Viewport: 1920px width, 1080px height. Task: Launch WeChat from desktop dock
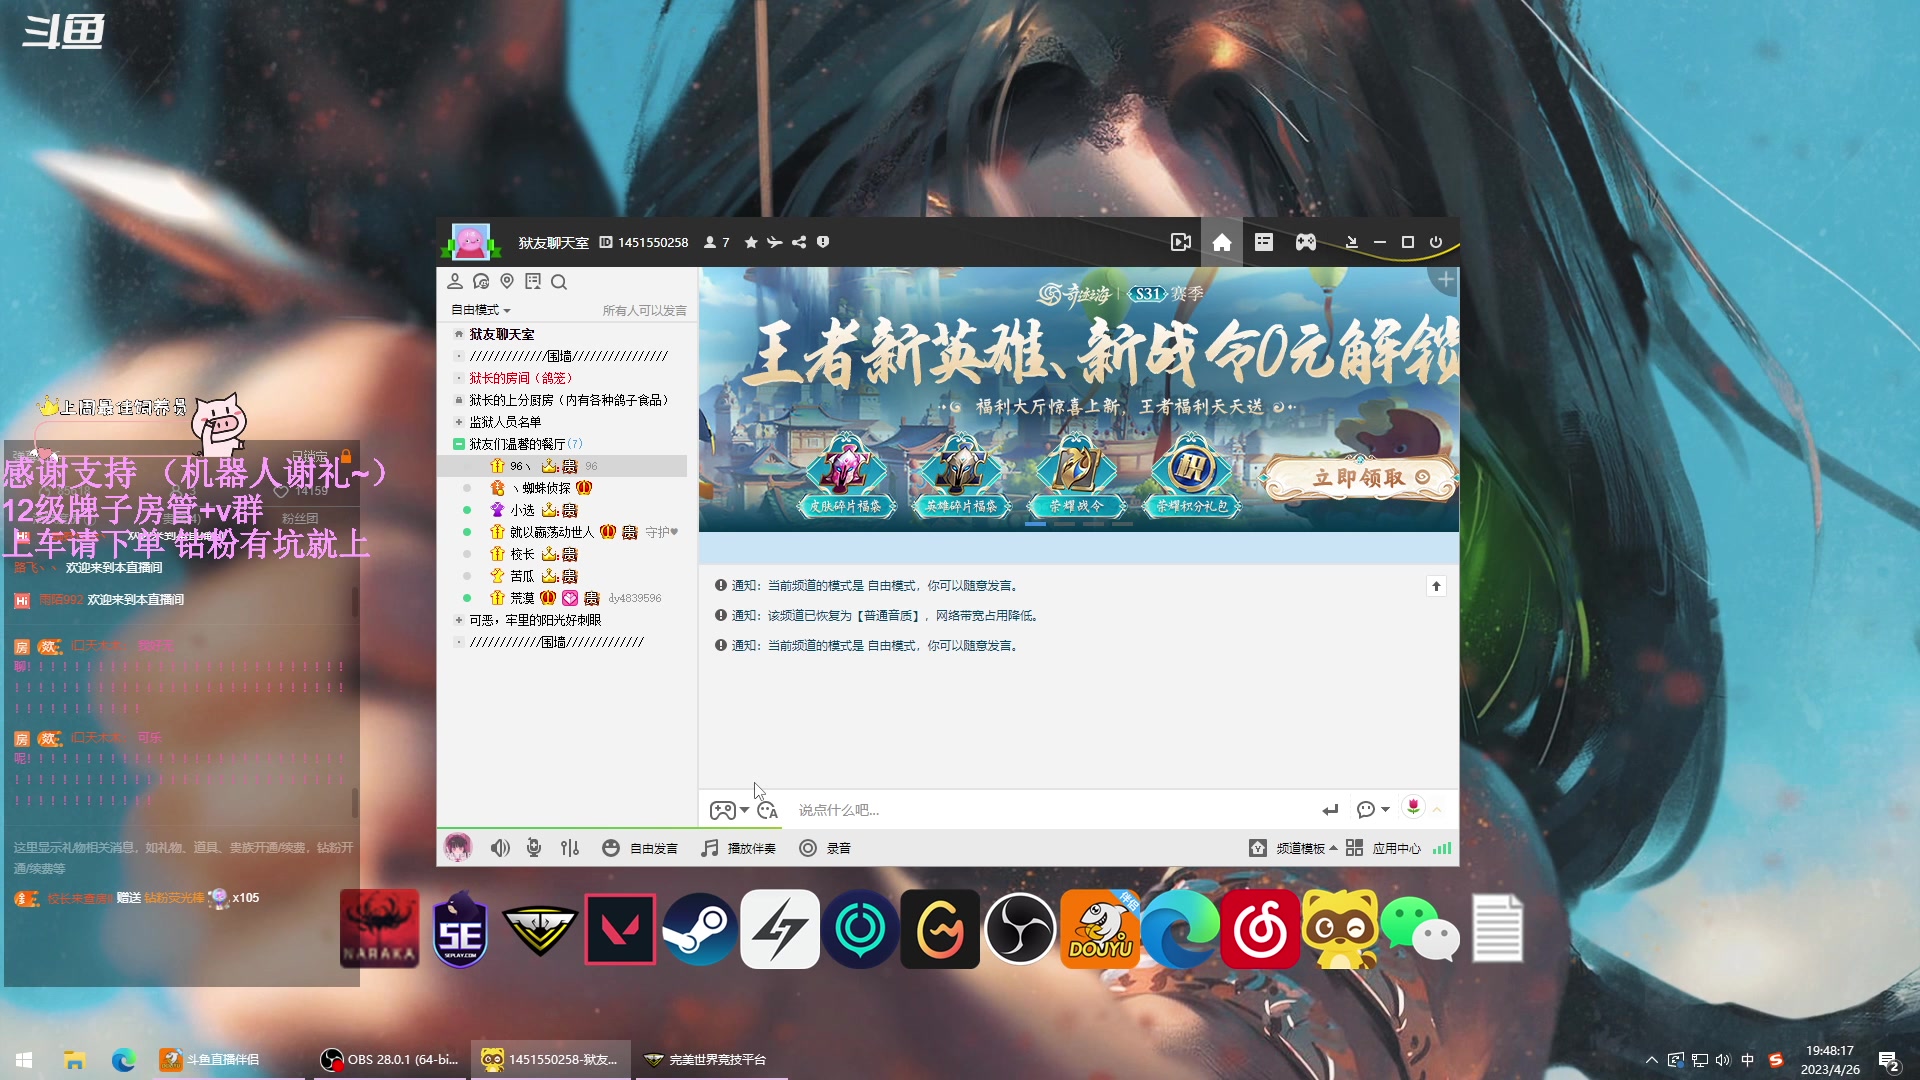(x=1420, y=929)
